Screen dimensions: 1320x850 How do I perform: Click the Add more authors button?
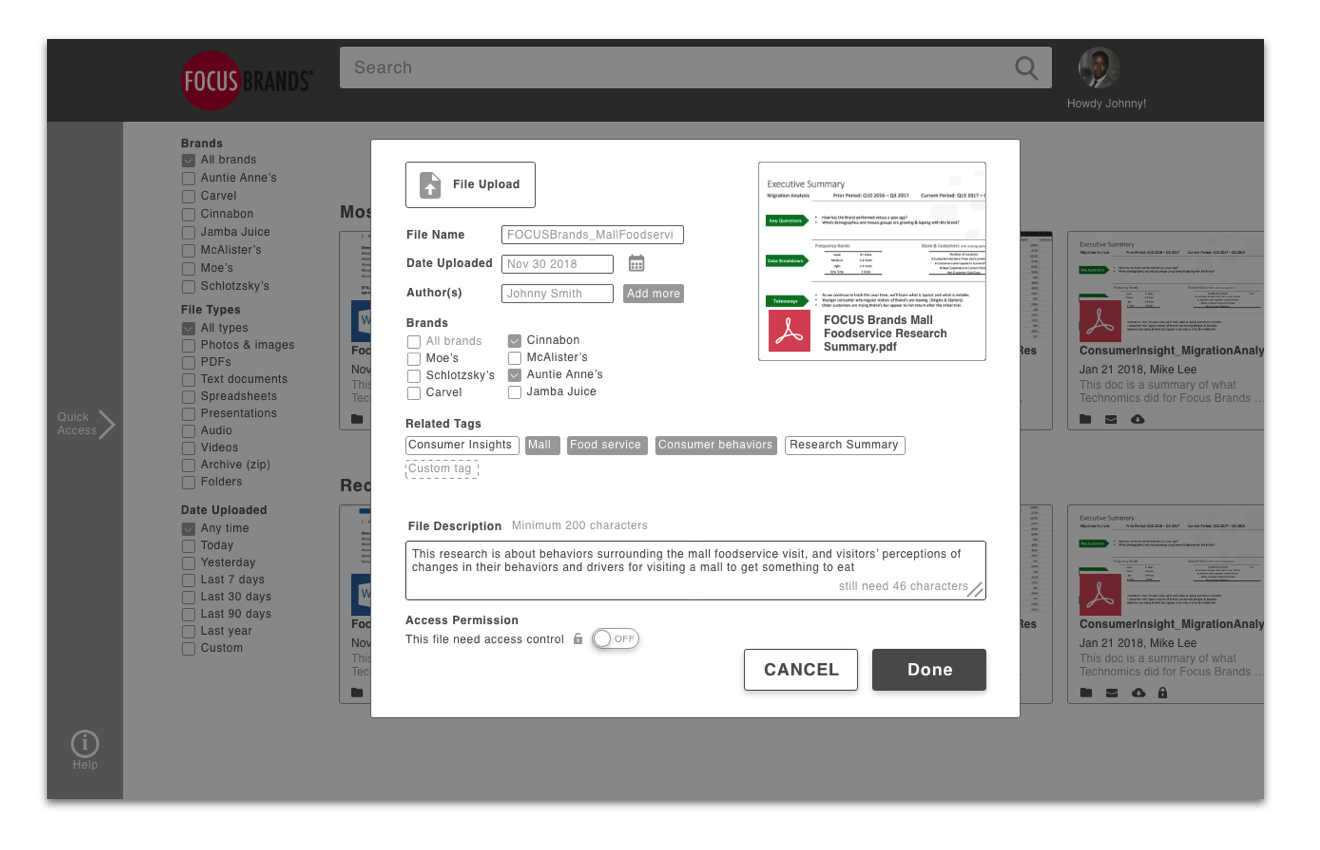click(x=653, y=293)
